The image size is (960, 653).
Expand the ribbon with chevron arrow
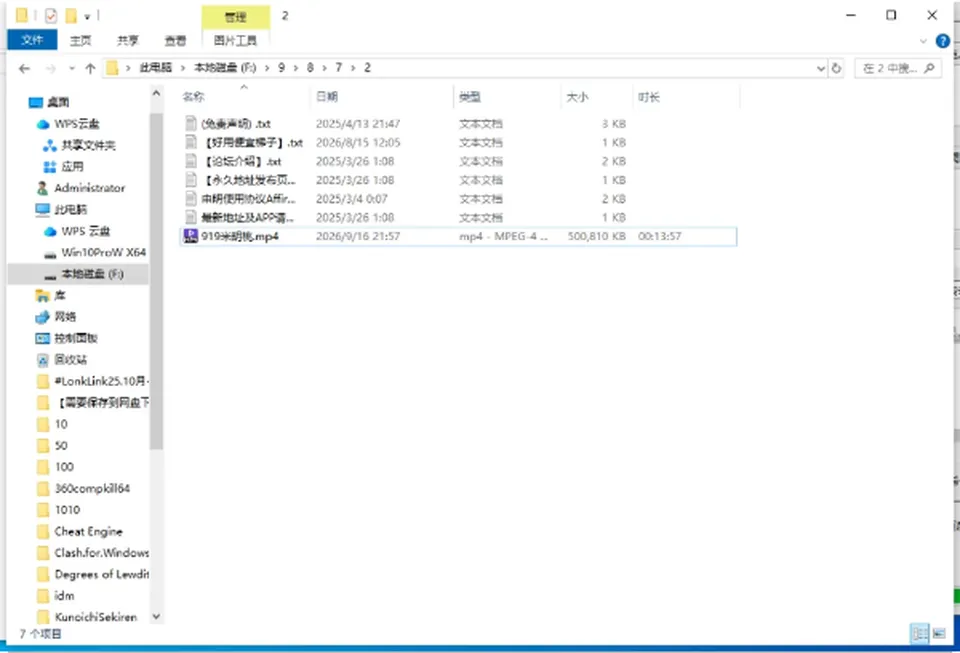tap(923, 41)
